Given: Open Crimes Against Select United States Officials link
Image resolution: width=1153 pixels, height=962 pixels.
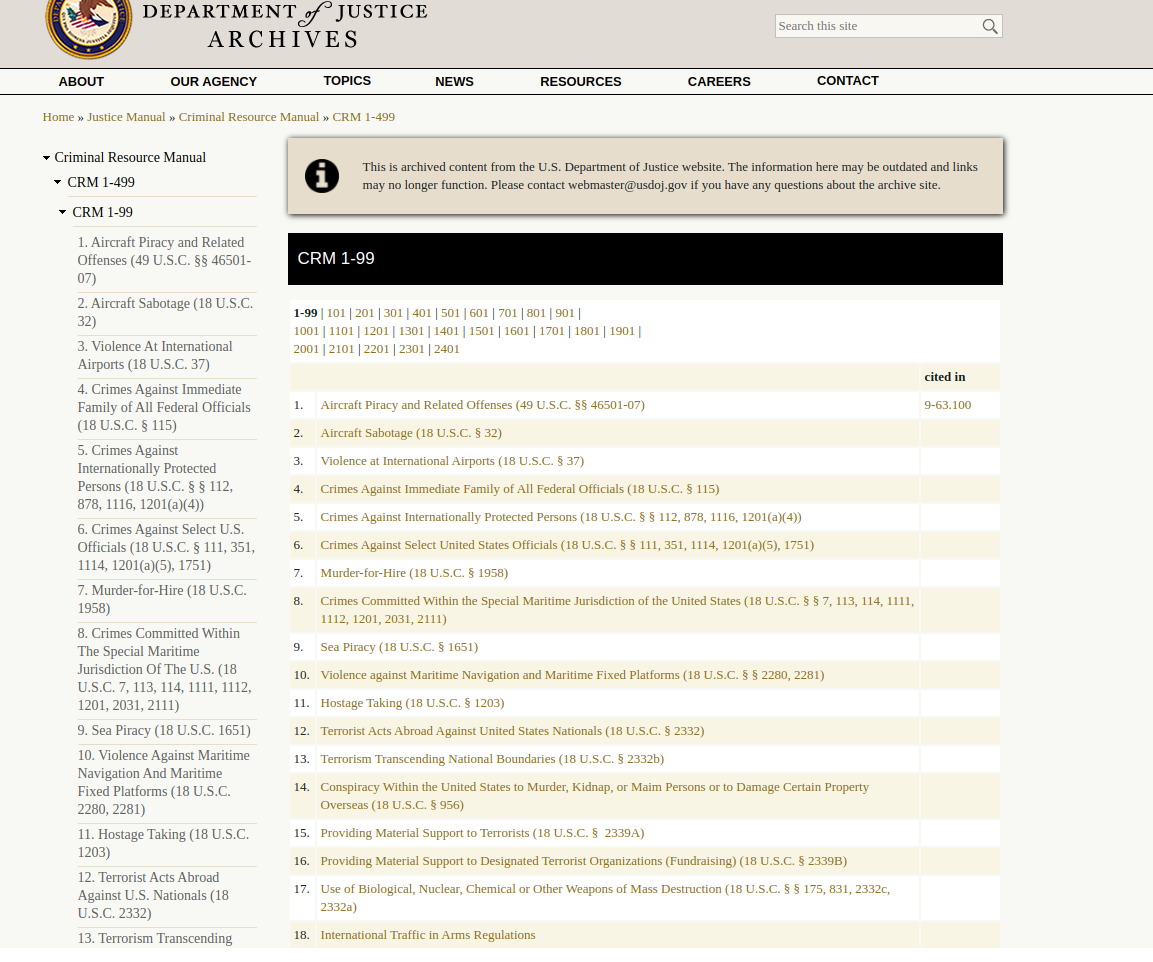Looking at the screenshot, I should coord(567,544).
